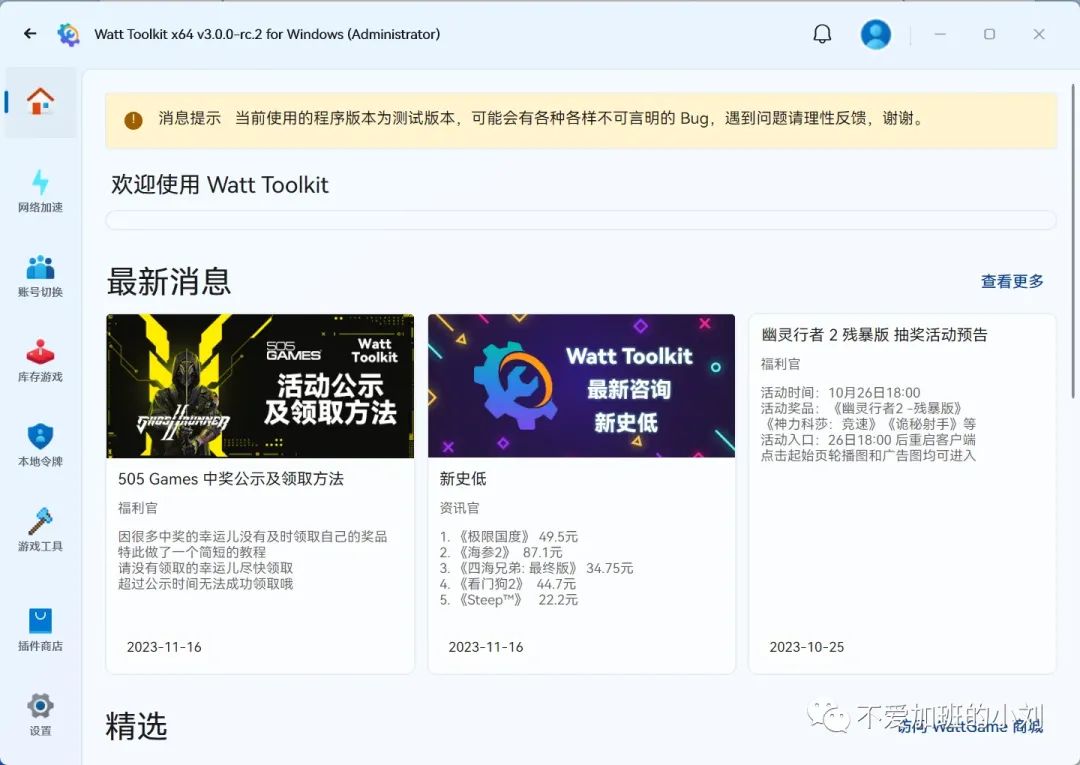Open the notifications bell
The width and height of the screenshot is (1080, 765).
click(822, 33)
